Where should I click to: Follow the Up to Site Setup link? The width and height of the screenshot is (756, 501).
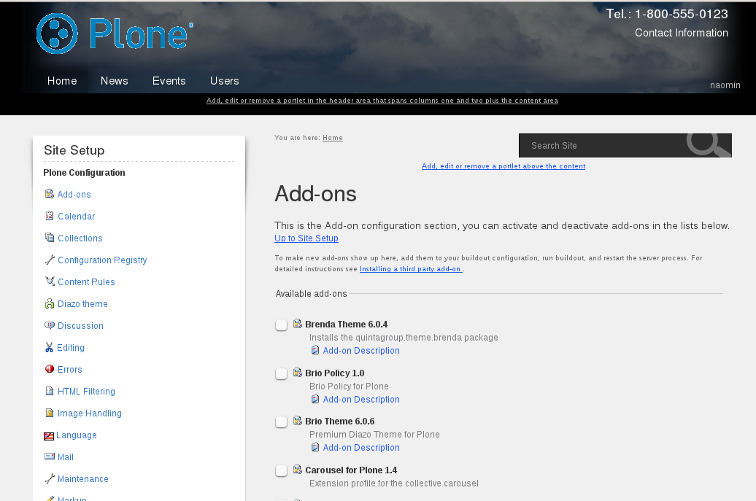306,238
